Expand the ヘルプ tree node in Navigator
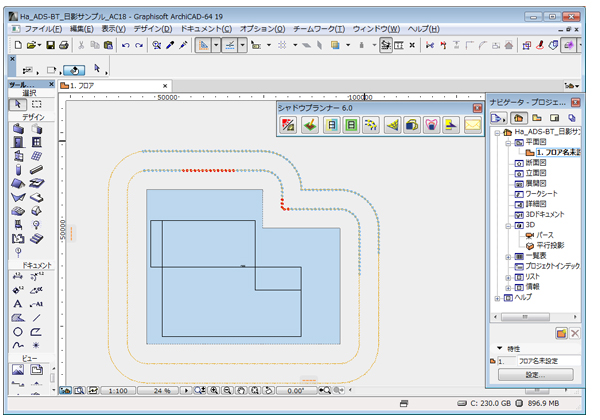The height and width of the screenshot is (420, 600). click(497, 298)
